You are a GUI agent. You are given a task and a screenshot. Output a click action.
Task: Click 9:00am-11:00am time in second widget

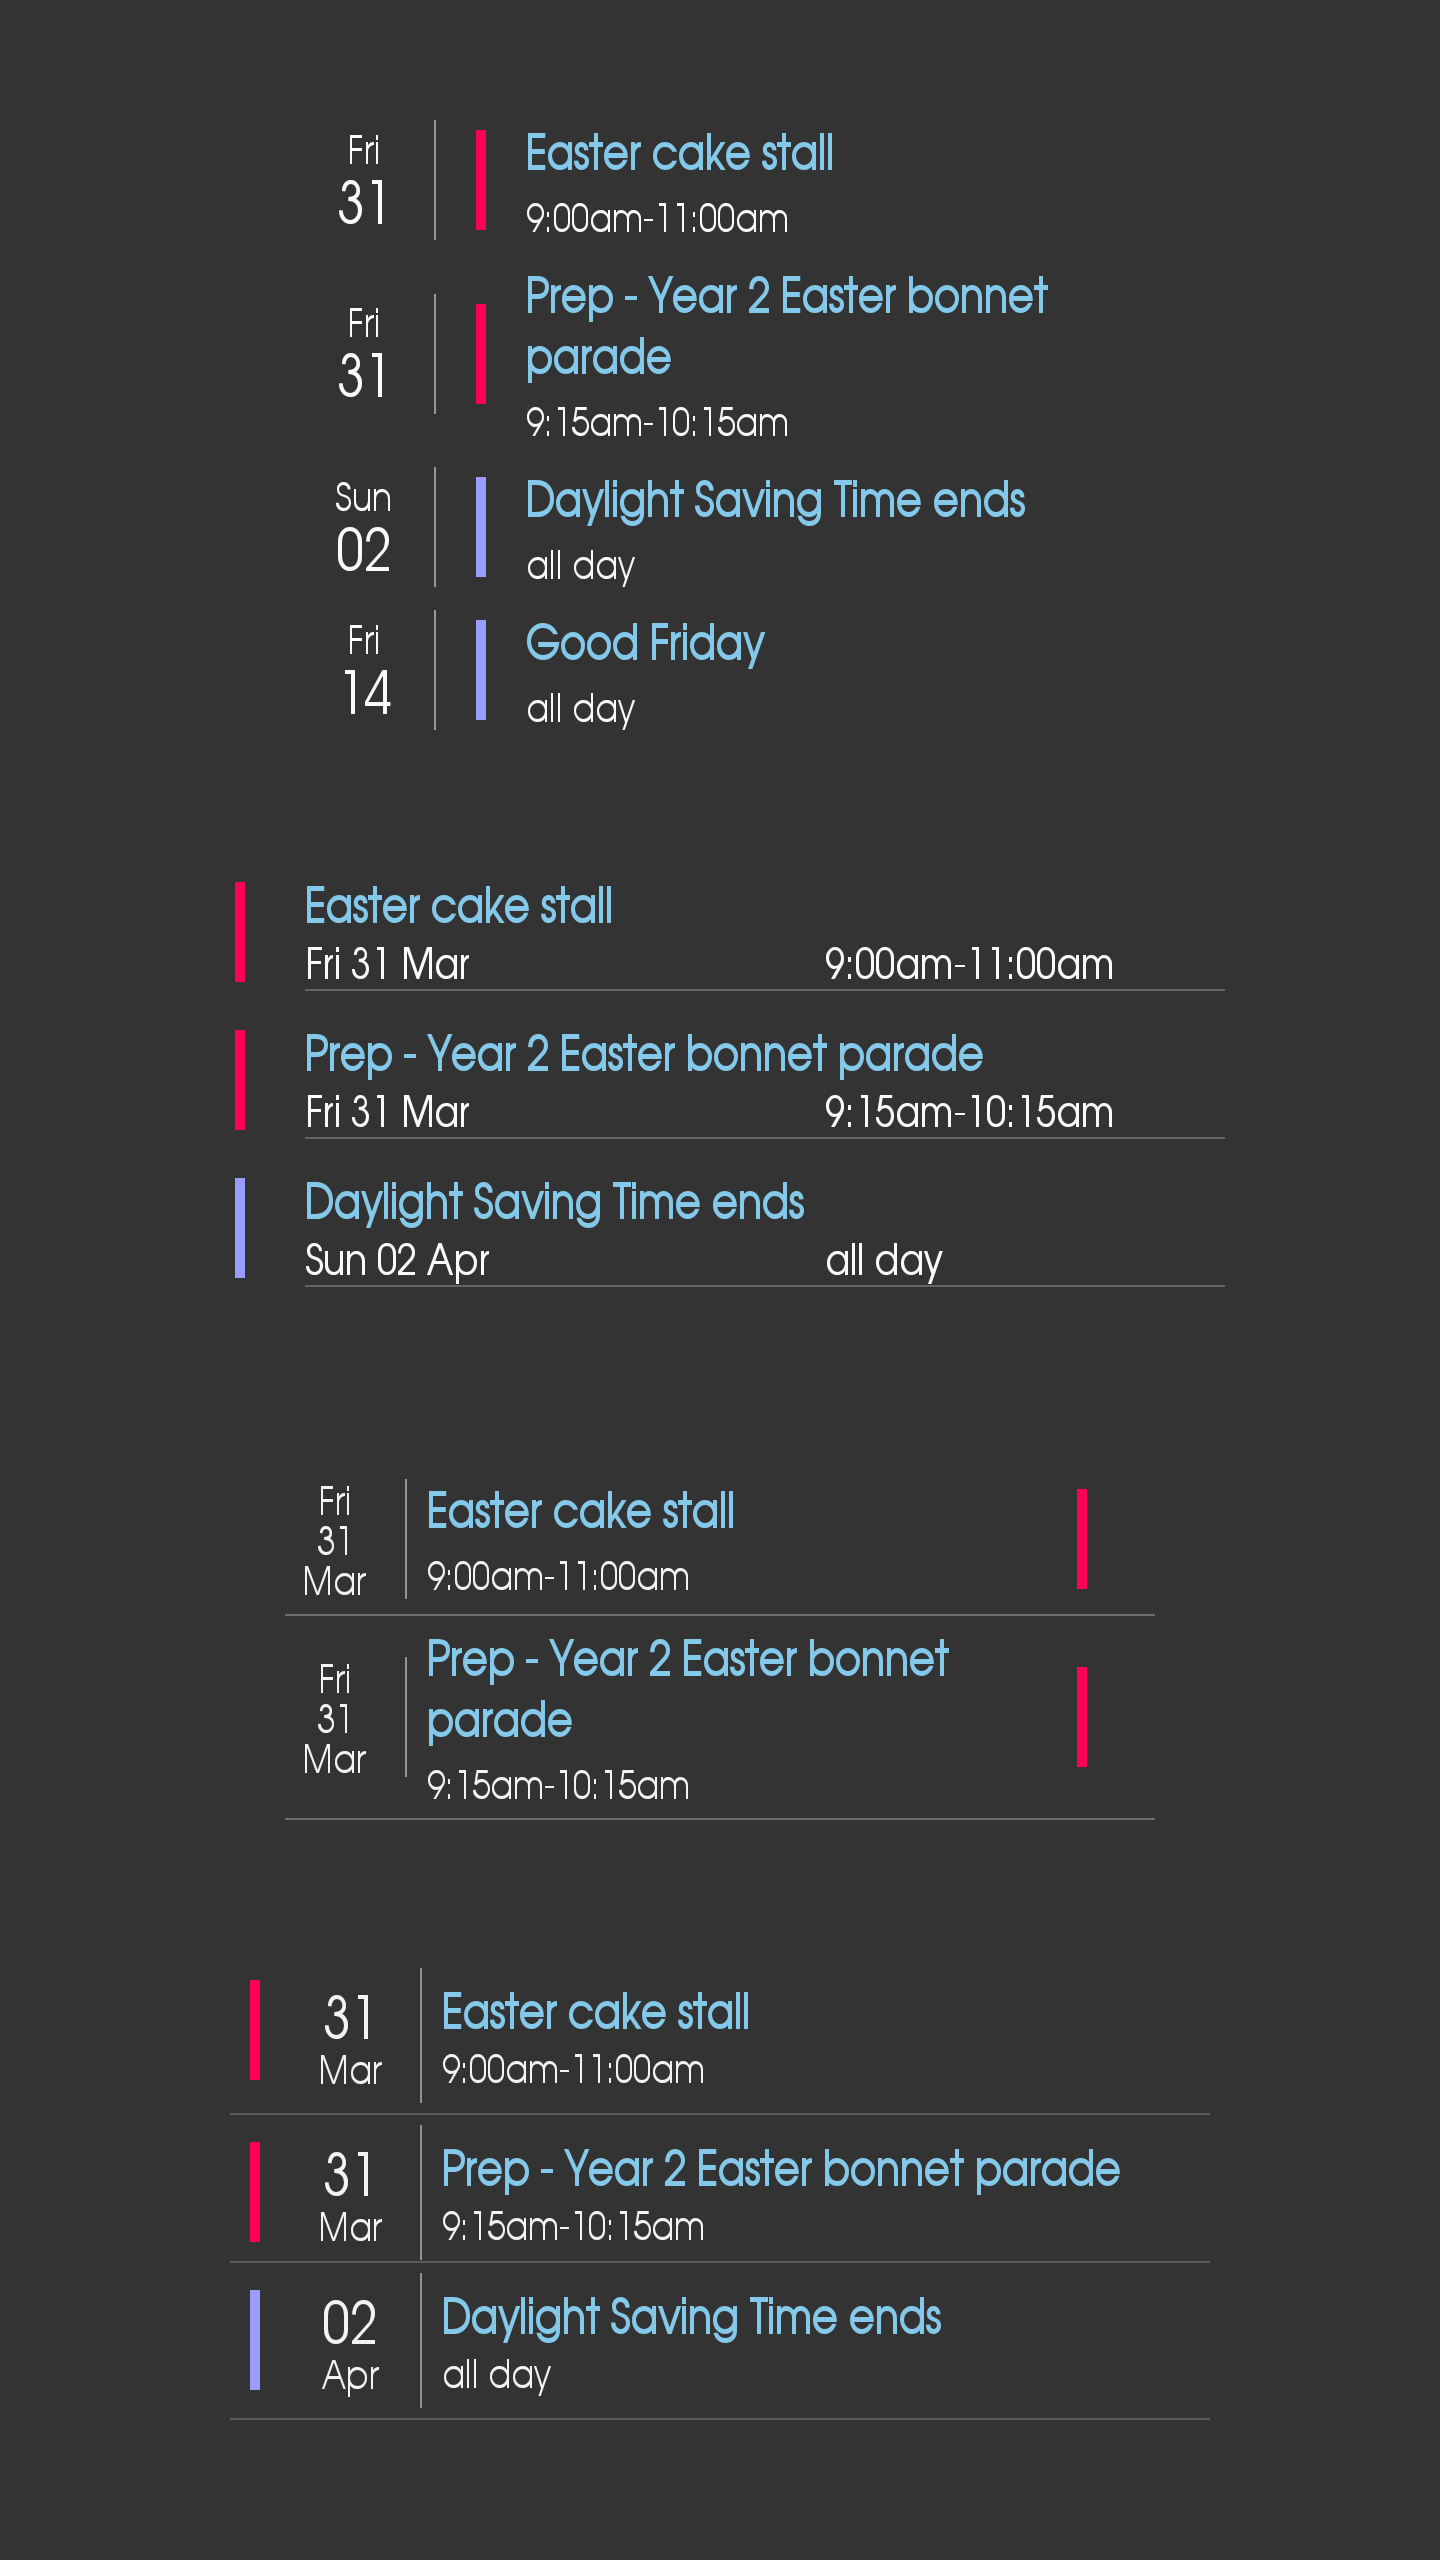968,965
